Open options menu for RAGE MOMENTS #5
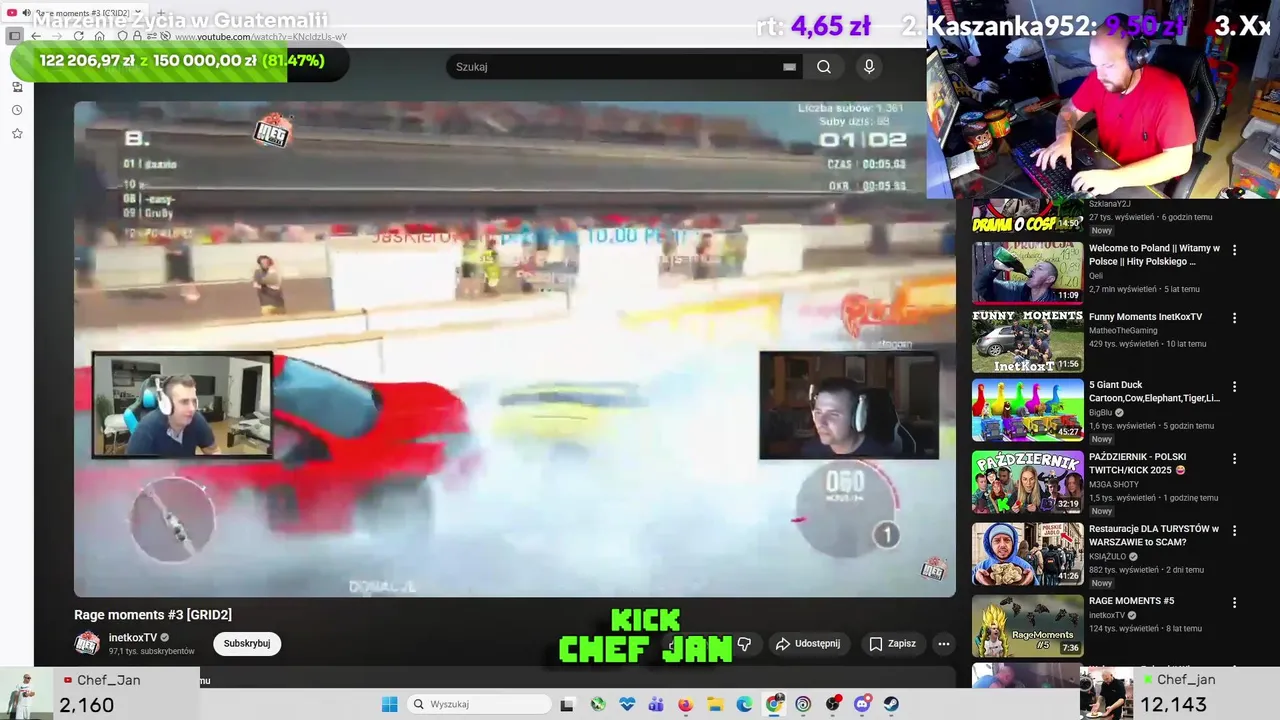 [1234, 603]
